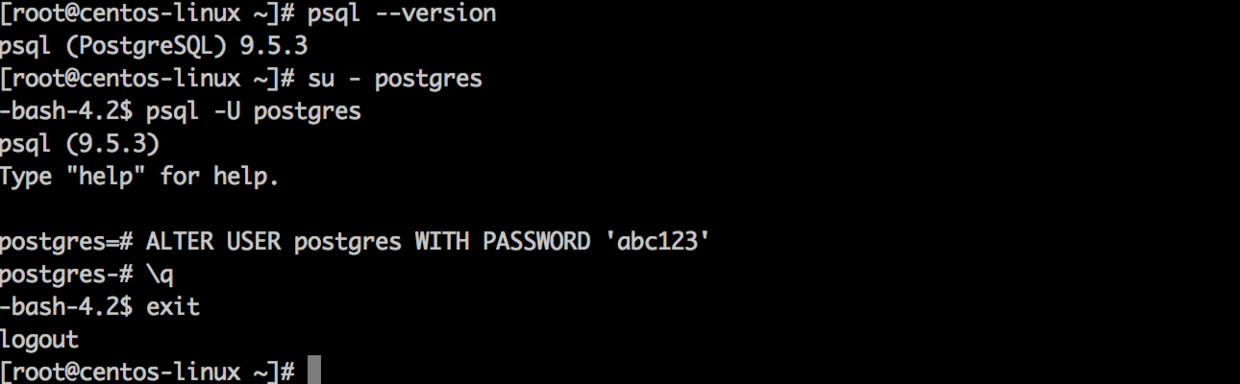Click the root prompt preceding "su - postgres"
The height and width of the screenshot is (384, 1240).
tap(147, 79)
